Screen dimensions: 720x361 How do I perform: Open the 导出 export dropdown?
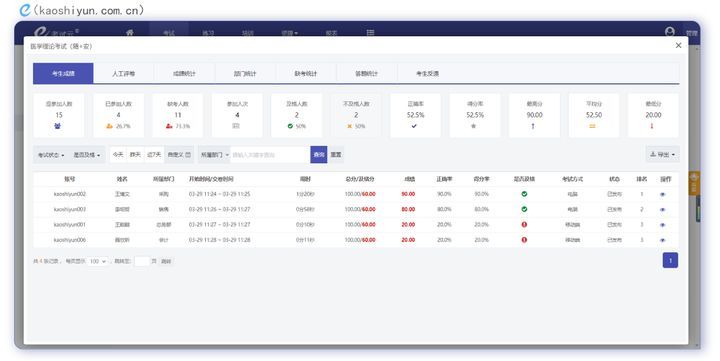pos(663,155)
